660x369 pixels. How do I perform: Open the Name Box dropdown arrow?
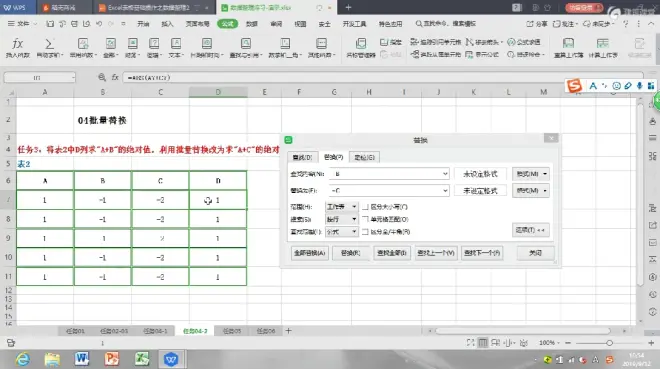[x=73, y=77]
